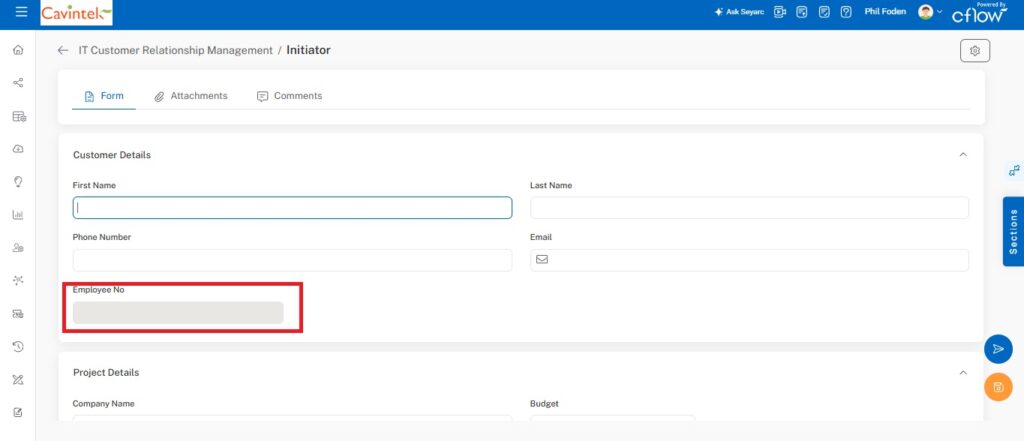Click the help question mark icon
The height and width of the screenshot is (441, 1024).
tap(846, 12)
